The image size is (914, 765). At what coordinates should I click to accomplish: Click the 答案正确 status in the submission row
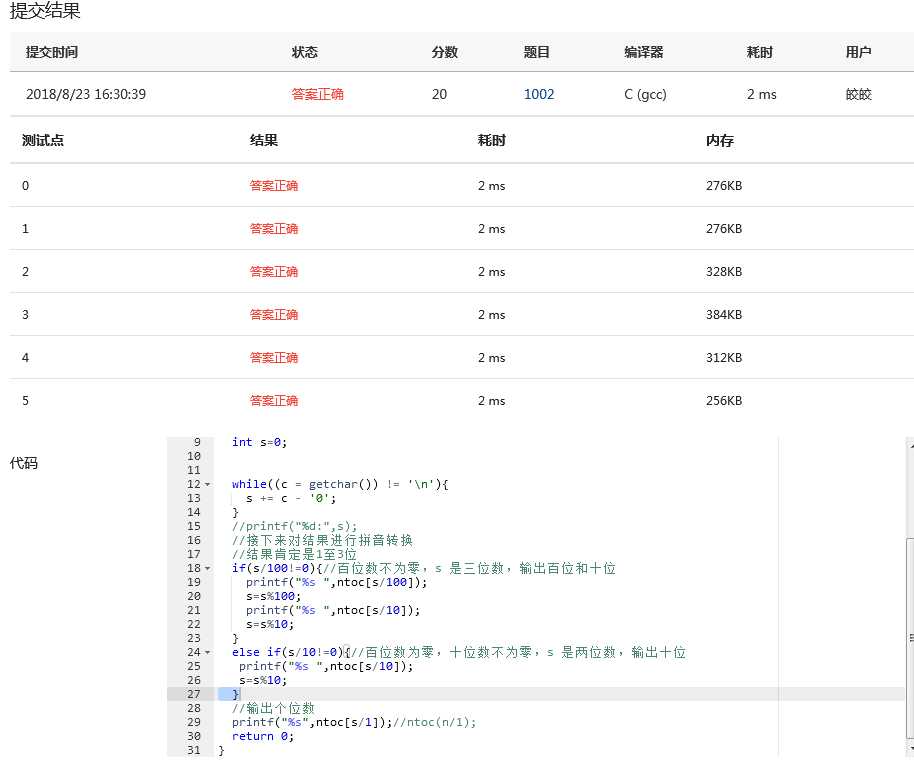tap(317, 94)
